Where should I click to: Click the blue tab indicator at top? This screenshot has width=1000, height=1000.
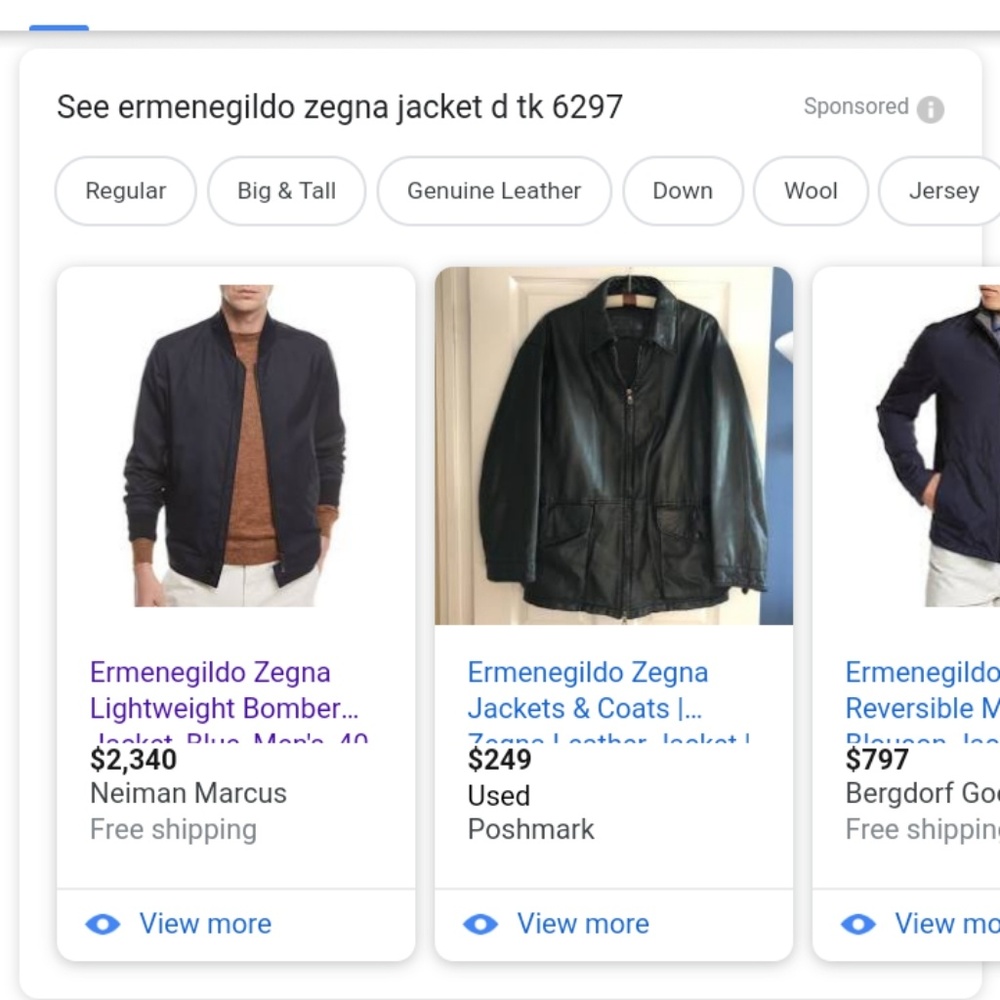61,25
